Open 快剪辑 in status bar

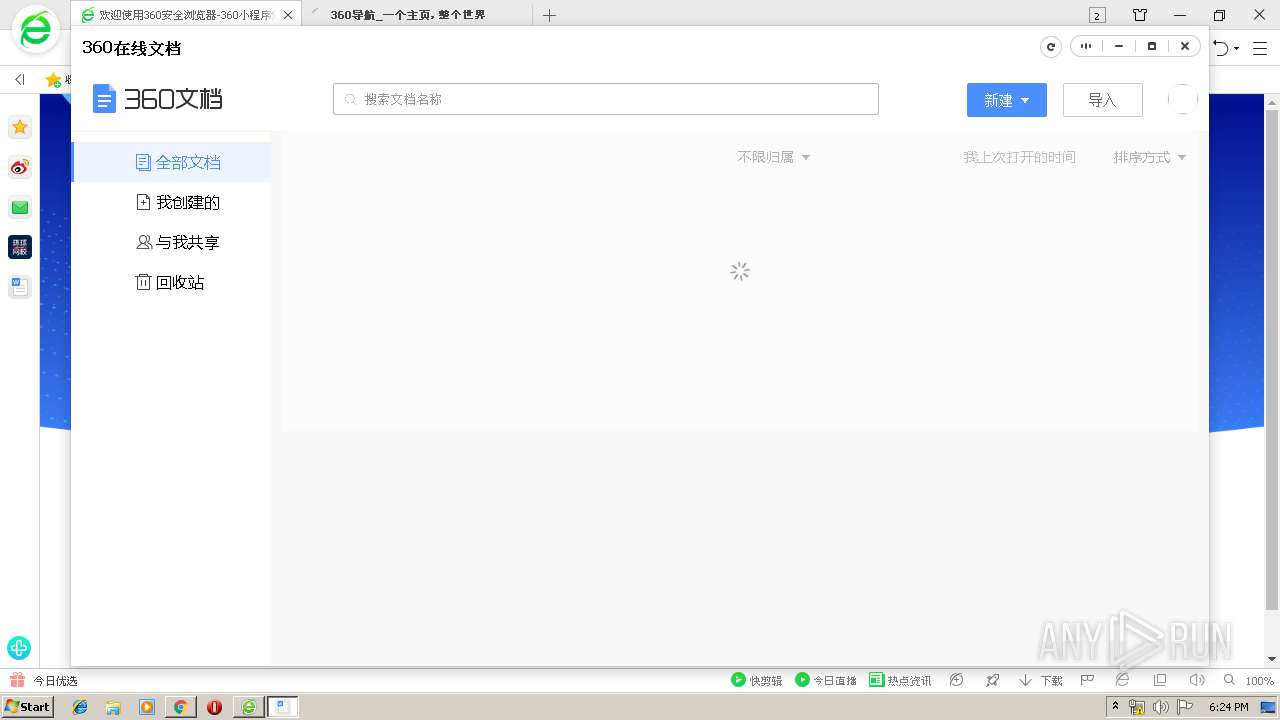pos(757,680)
